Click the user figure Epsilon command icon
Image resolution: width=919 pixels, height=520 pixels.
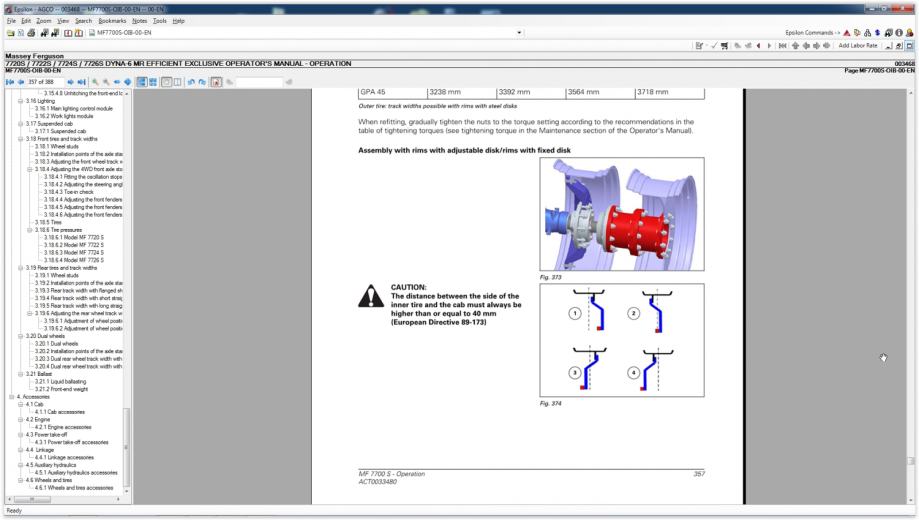click(x=910, y=33)
